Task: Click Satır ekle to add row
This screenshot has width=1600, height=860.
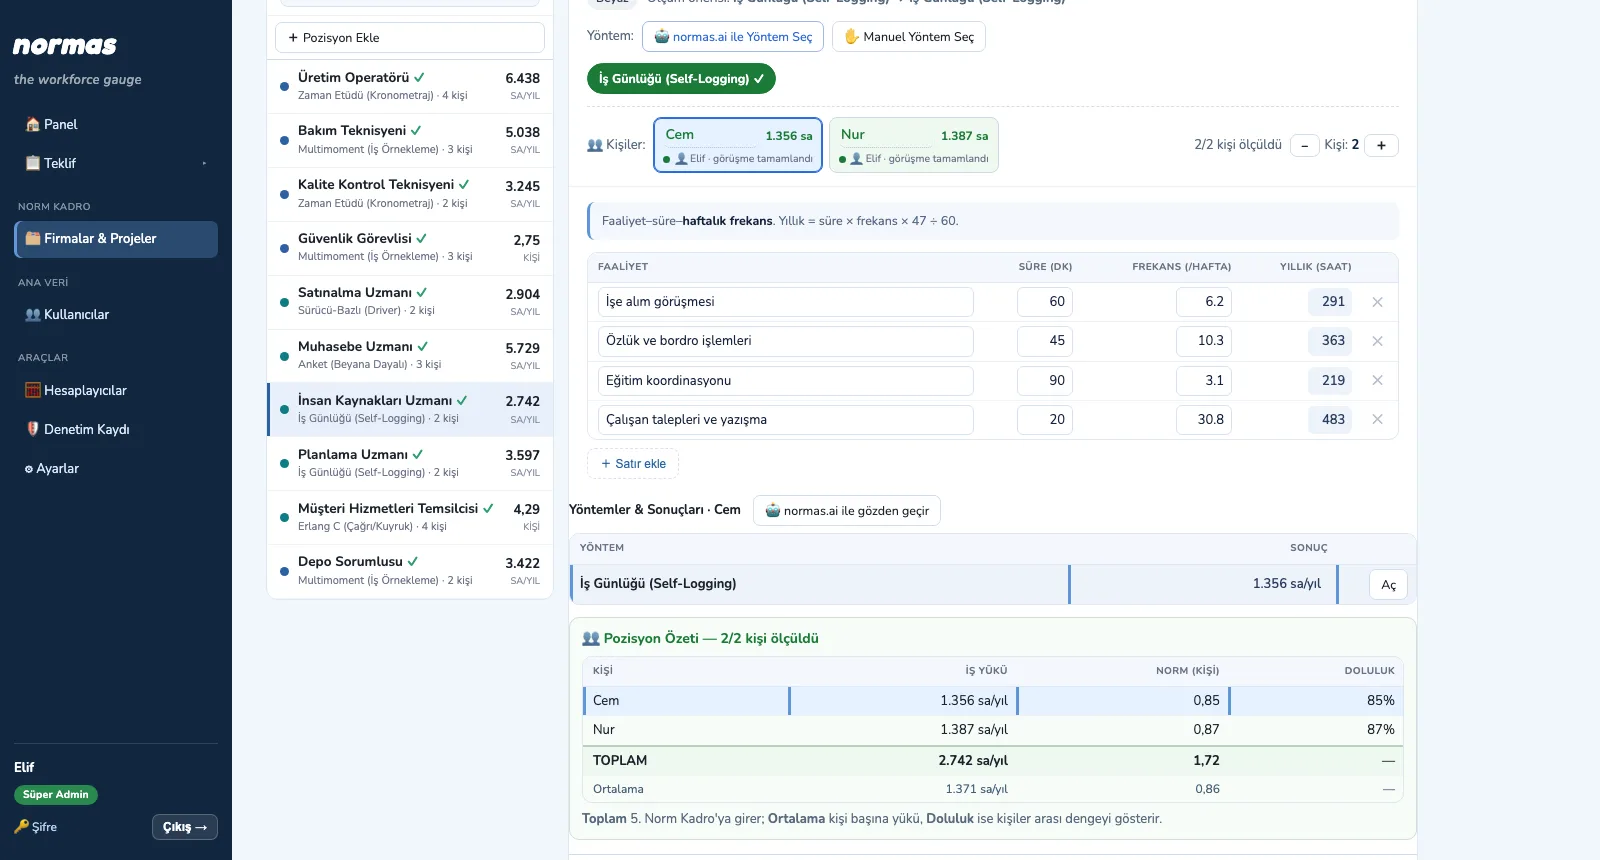Action: [x=633, y=464]
